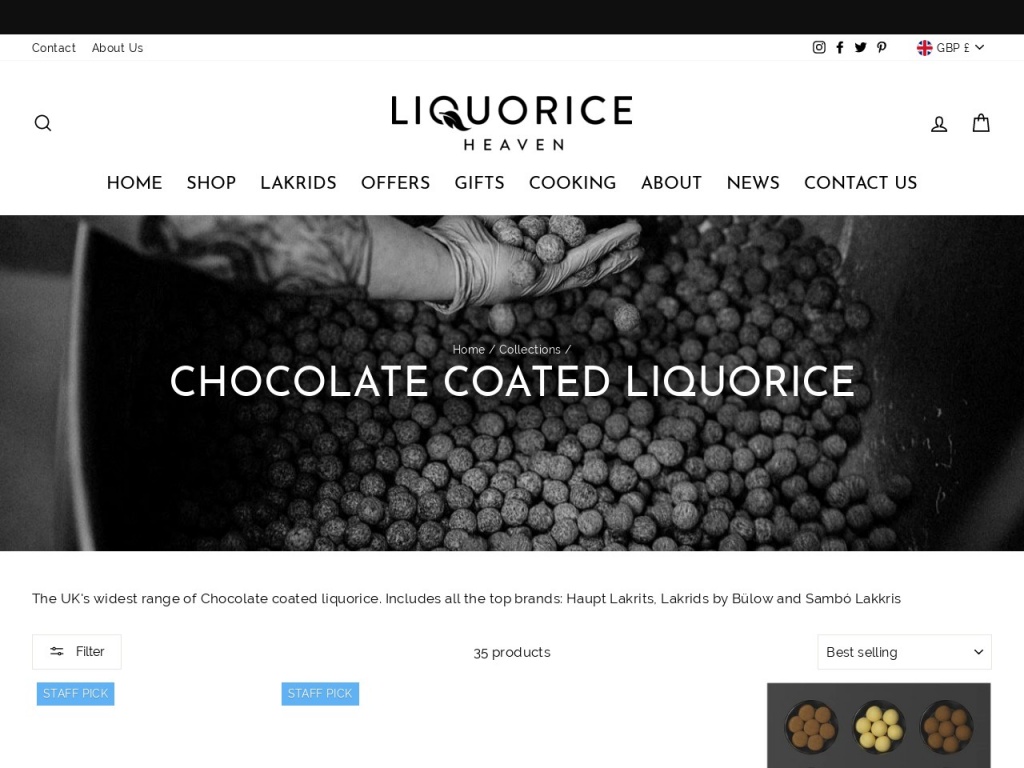Go to the SHOP menu

click(211, 183)
